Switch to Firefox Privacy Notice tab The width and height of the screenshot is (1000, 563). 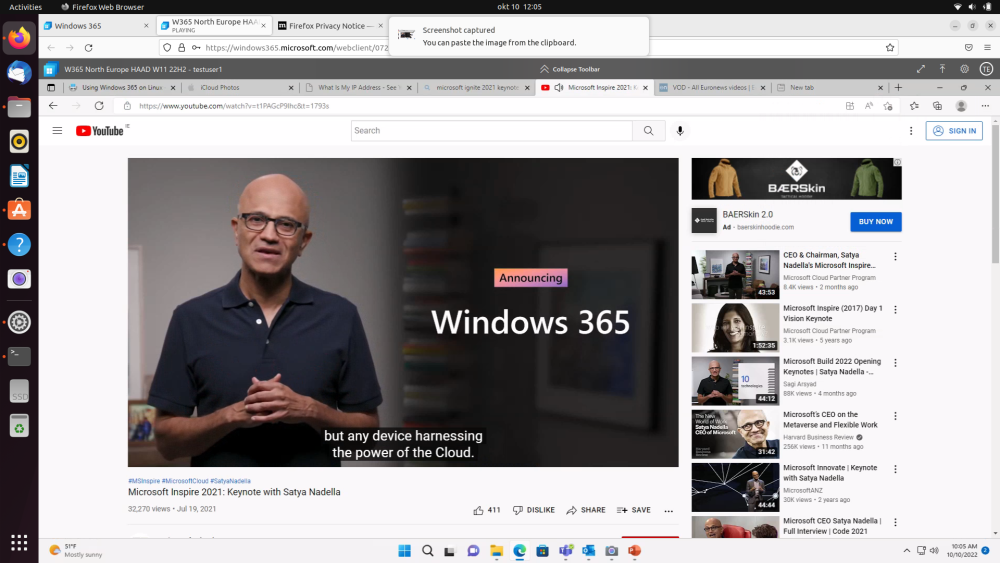click(x=330, y=26)
